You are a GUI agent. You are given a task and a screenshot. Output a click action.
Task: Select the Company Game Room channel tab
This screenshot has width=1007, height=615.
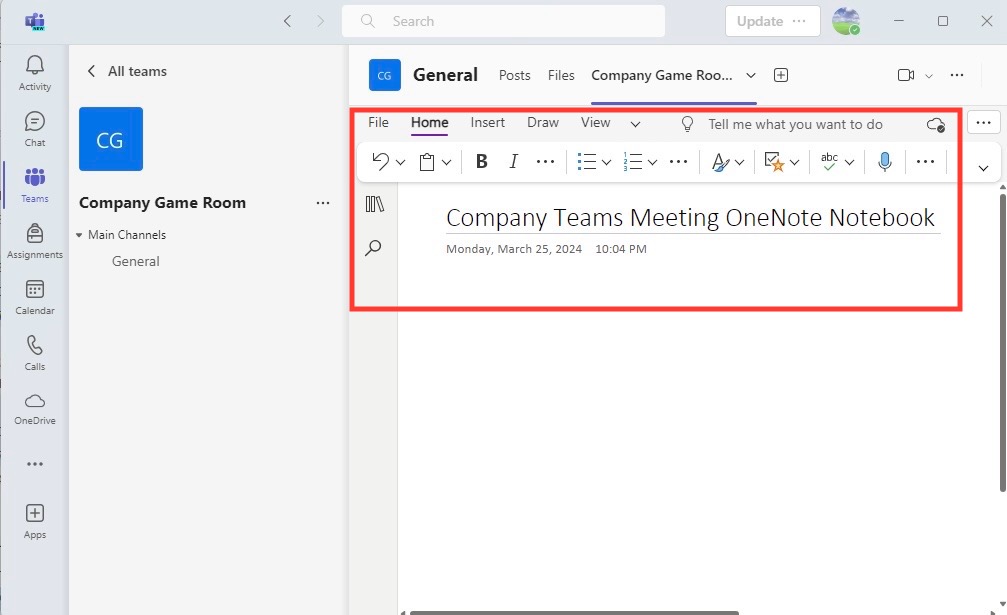(x=661, y=75)
